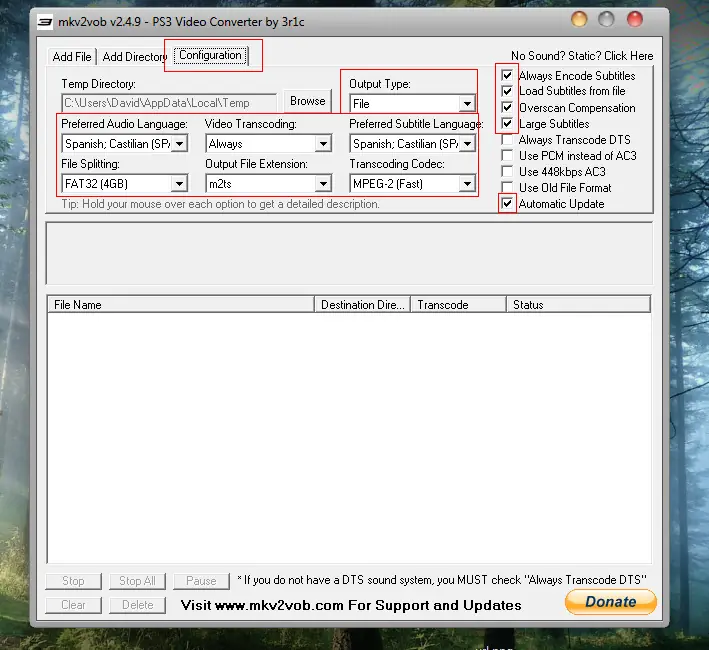Click the Status column header
The width and height of the screenshot is (709, 650).
(x=578, y=305)
